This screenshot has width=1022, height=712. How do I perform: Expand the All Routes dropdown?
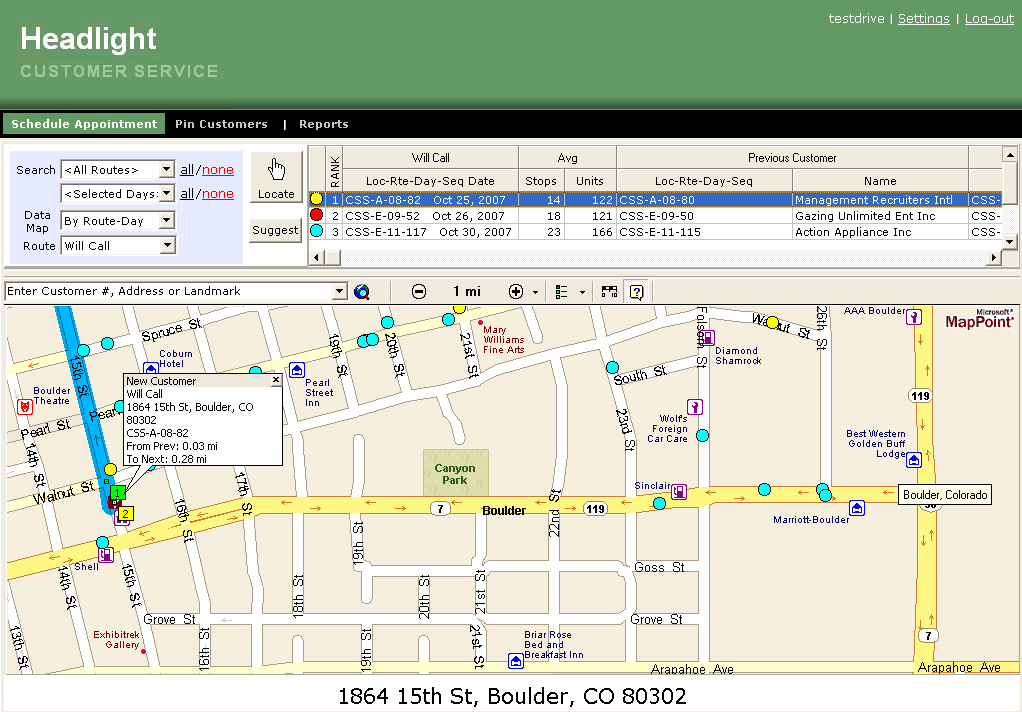pos(166,170)
